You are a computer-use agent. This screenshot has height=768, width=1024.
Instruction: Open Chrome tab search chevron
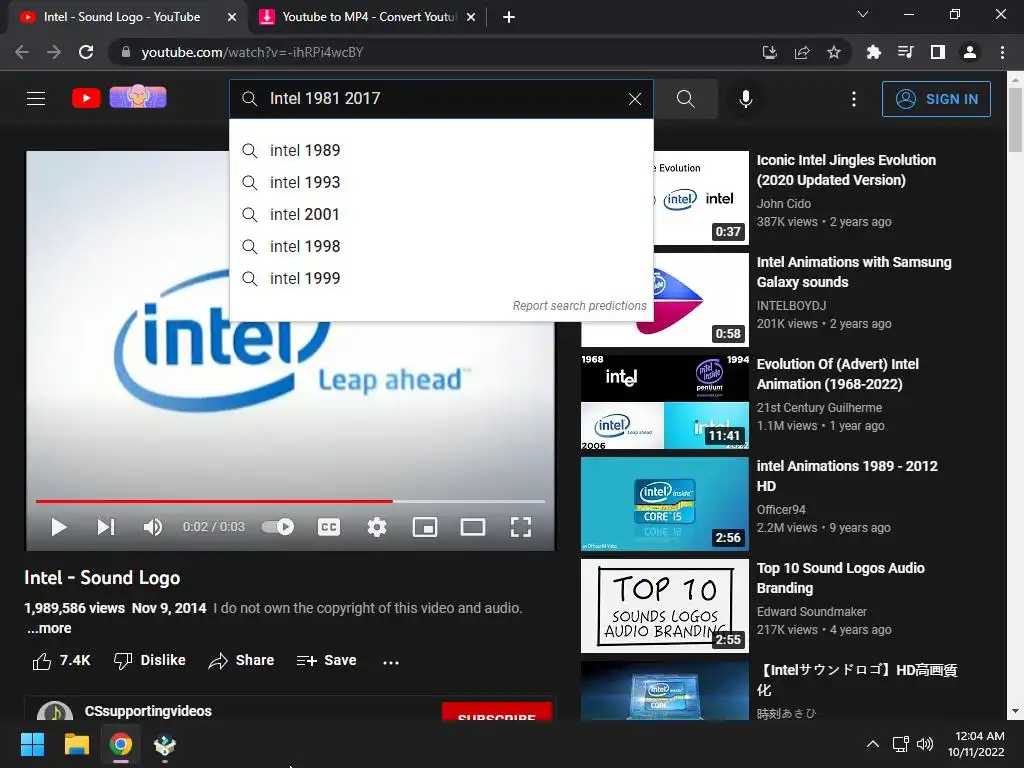coord(863,14)
